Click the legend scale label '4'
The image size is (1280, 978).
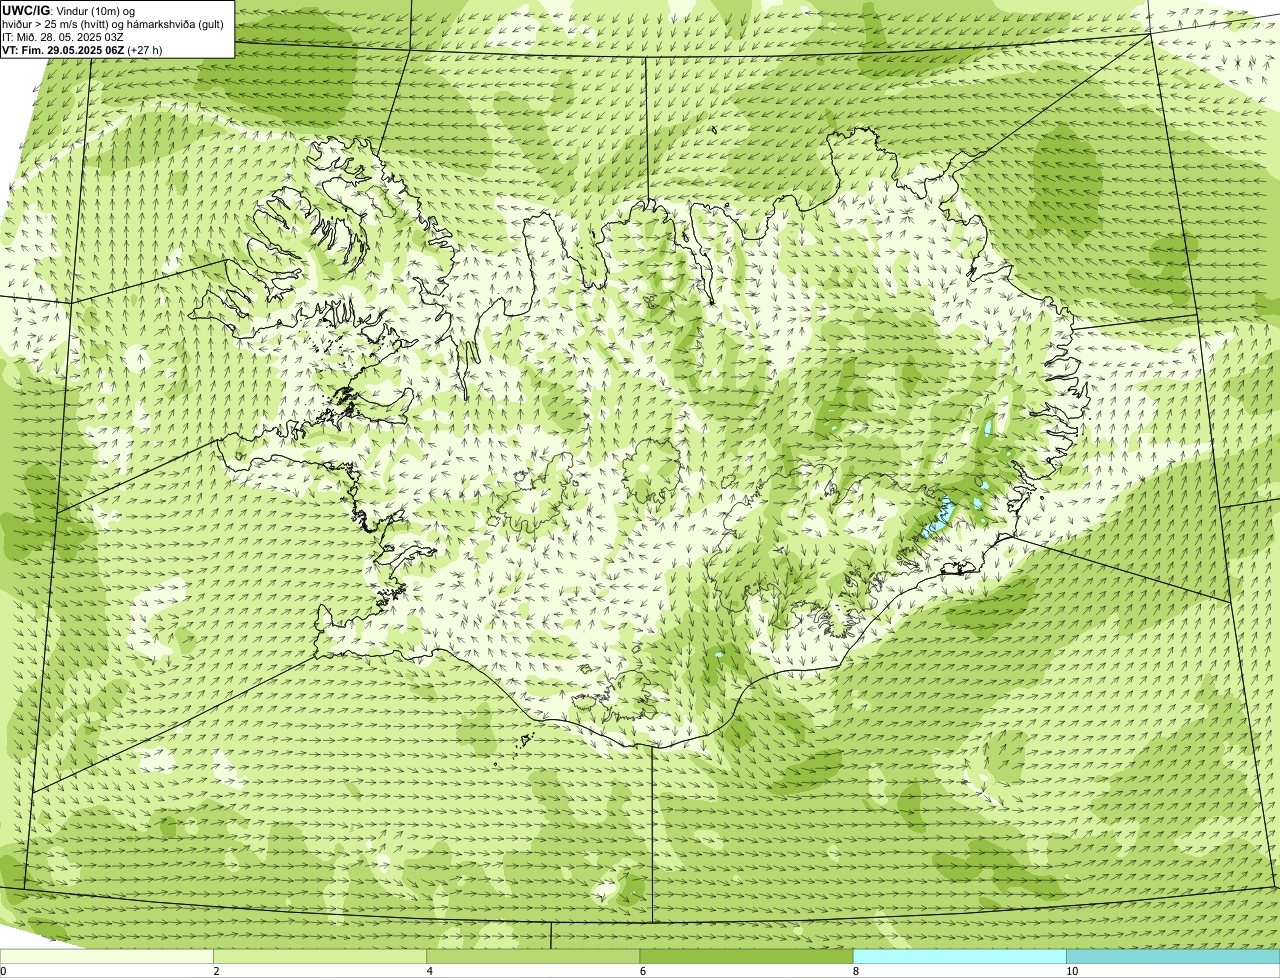tap(430, 971)
